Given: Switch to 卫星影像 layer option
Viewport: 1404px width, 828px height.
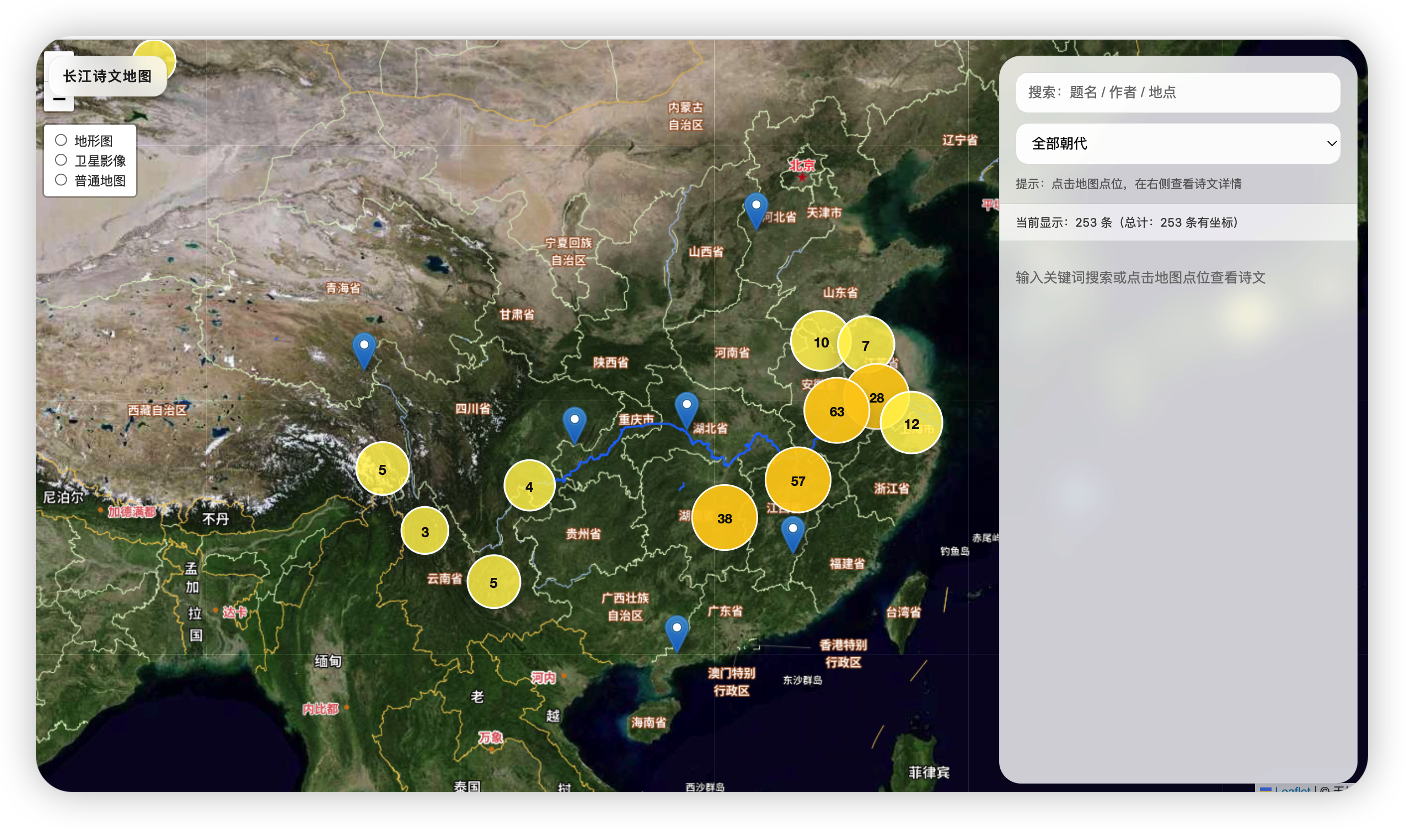Looking at the screenshot, I should 62,160.
